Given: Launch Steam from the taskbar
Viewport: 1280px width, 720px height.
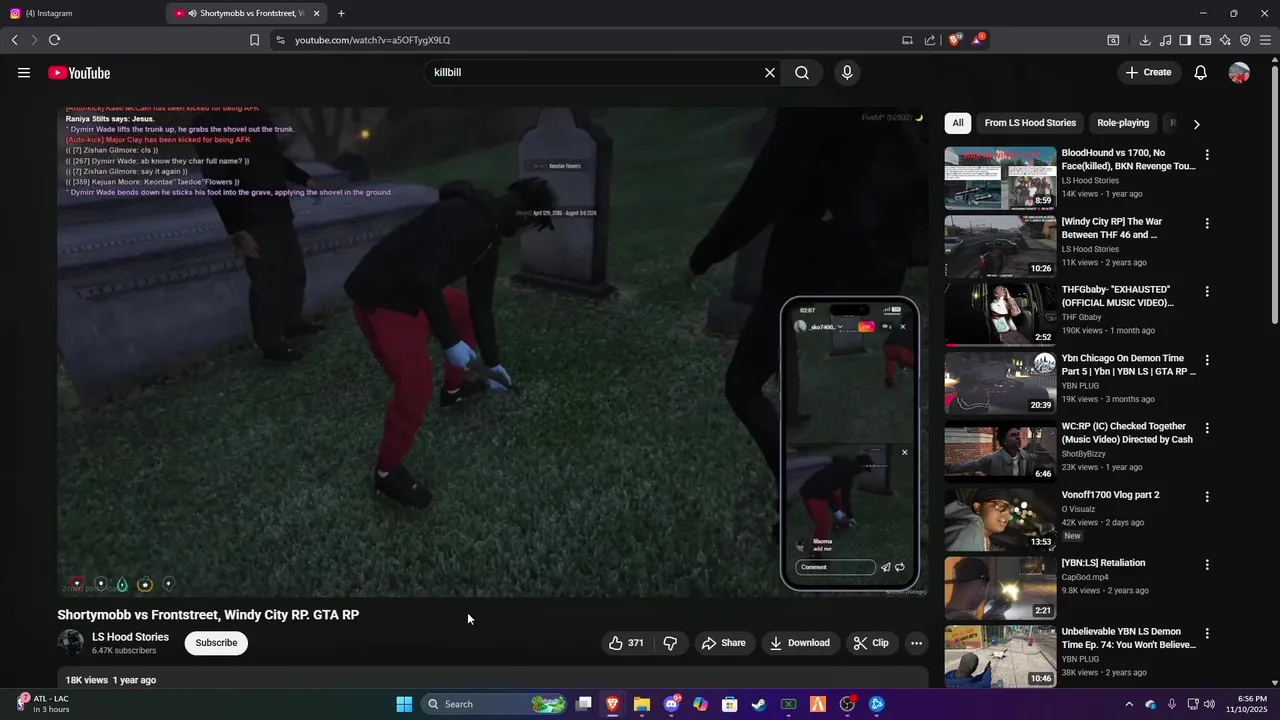Looking at the screenshot, I should (x=759, y=704).
